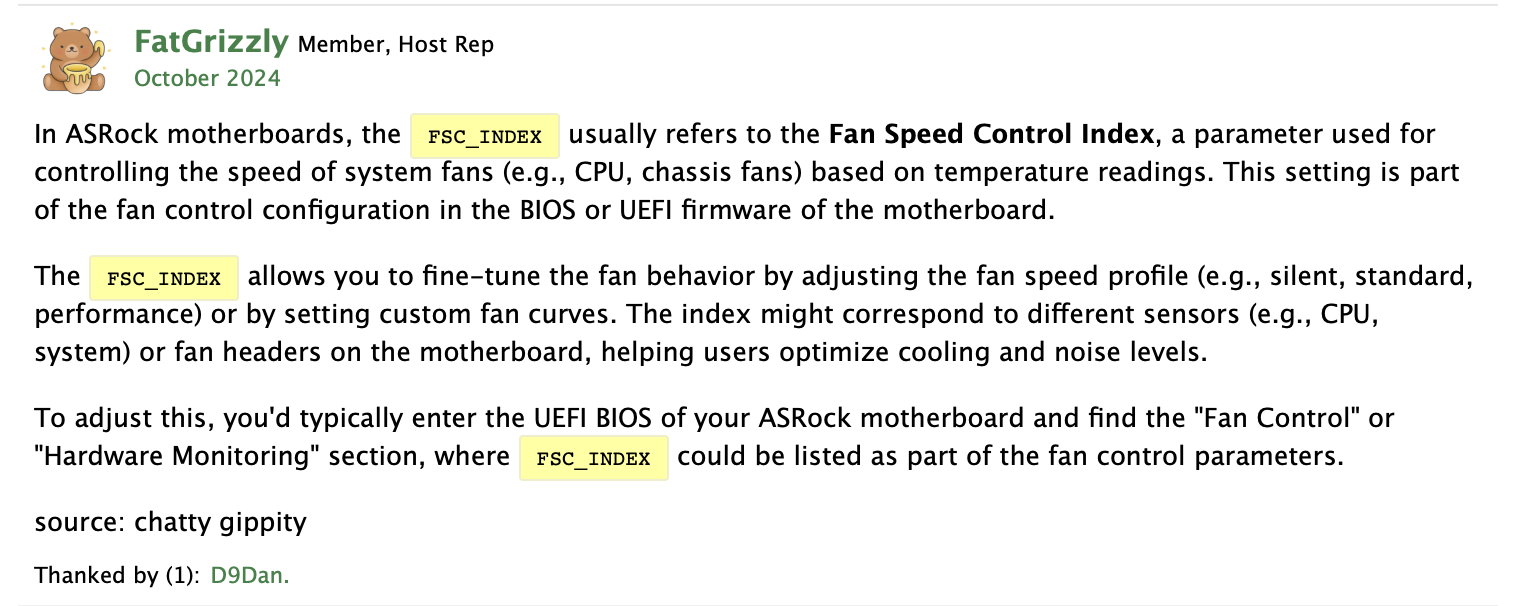Viewport: 1530px width, 606px height.
Task: Click the bold "Fan Speed Control Index" text
Action: click(x=991, y=134)
